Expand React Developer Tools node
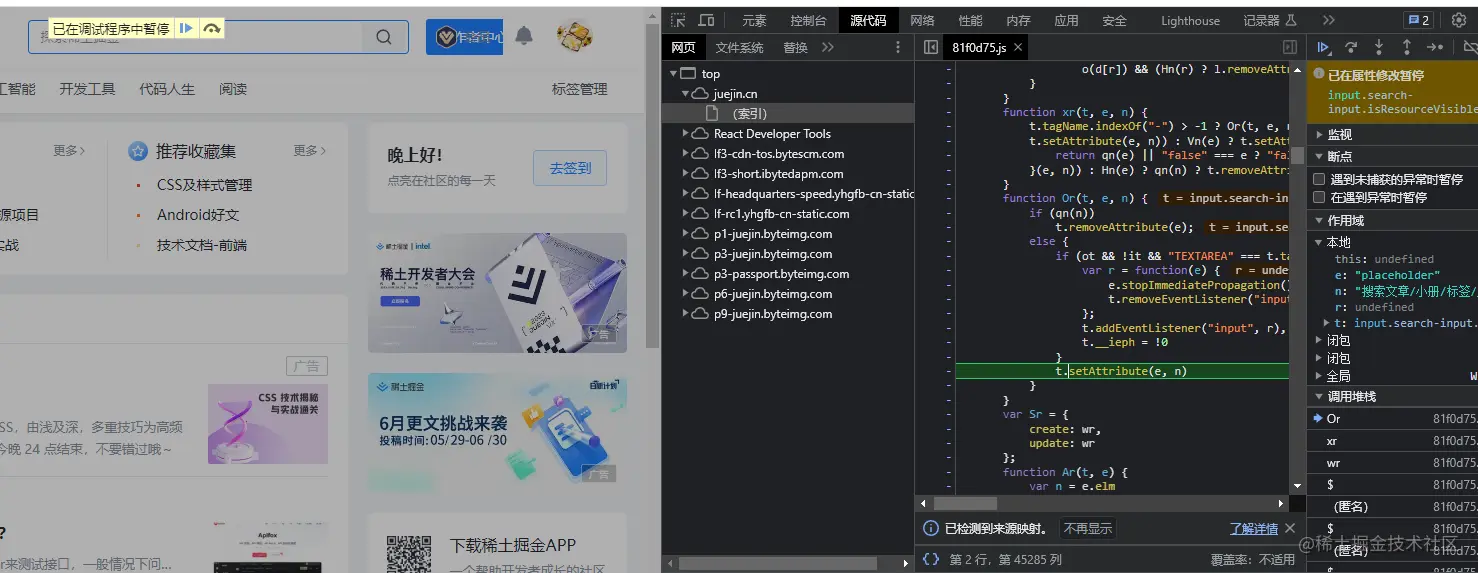Image resolution: width=1478 pixels, height=573 pixels. 686,134
